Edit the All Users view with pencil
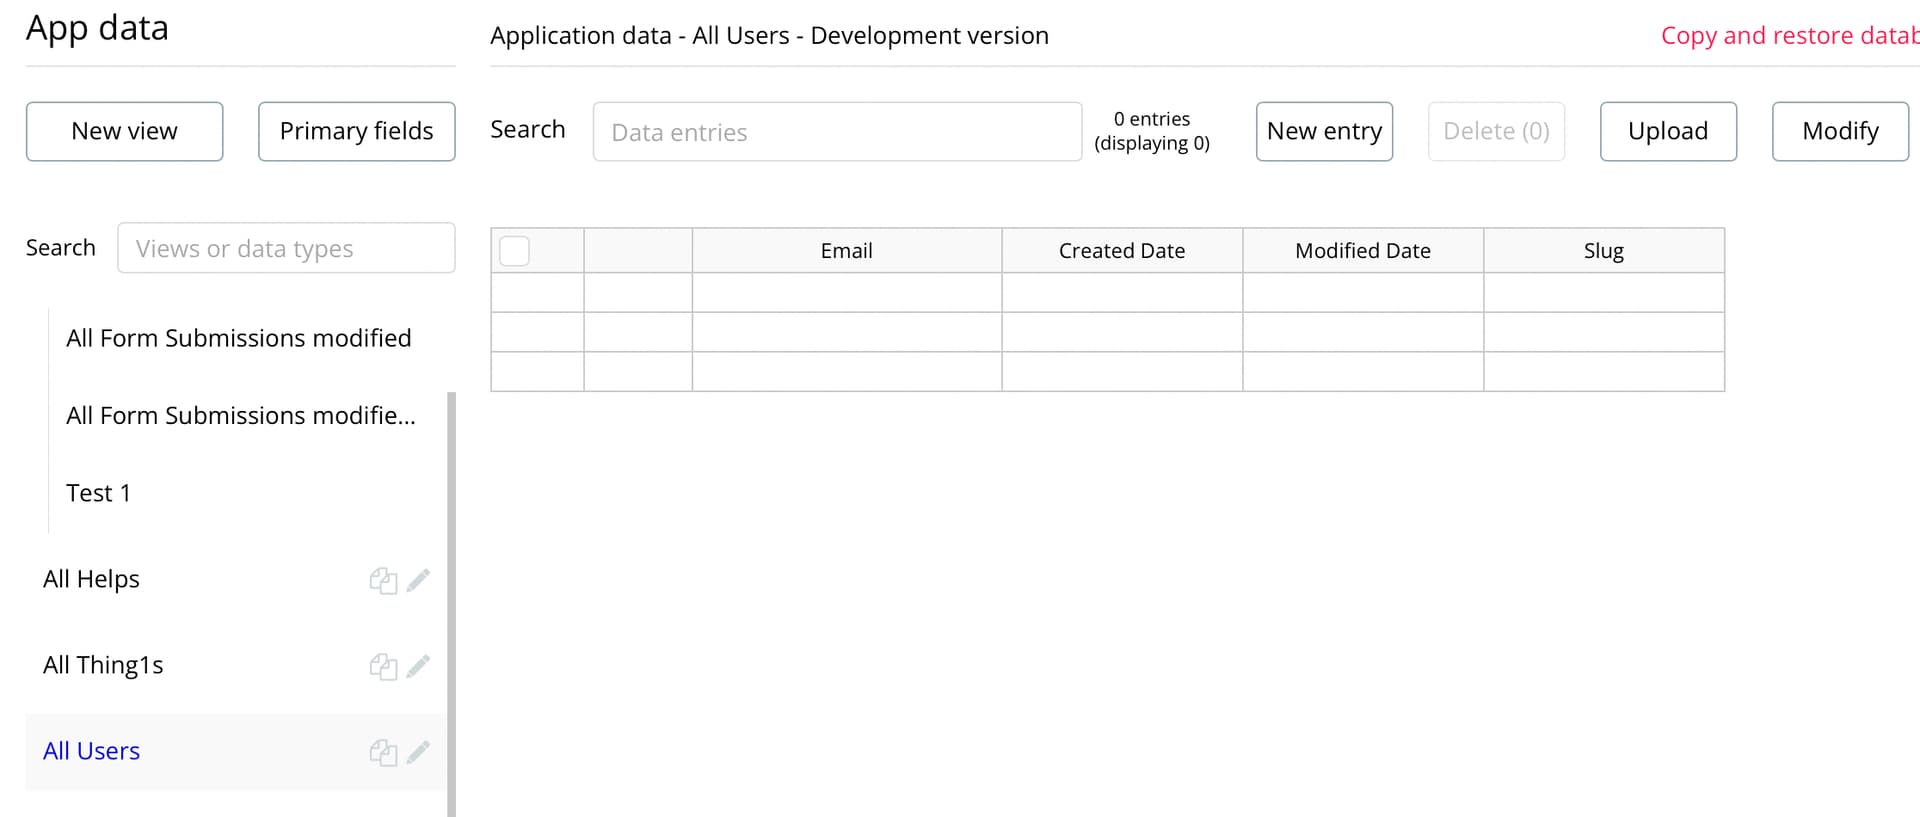 click(x=418, y=752)
